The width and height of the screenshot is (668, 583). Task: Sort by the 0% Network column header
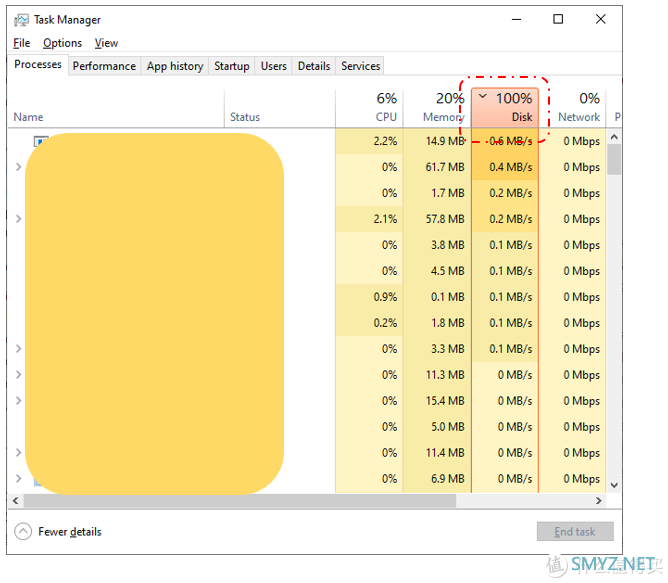[573, 108]
